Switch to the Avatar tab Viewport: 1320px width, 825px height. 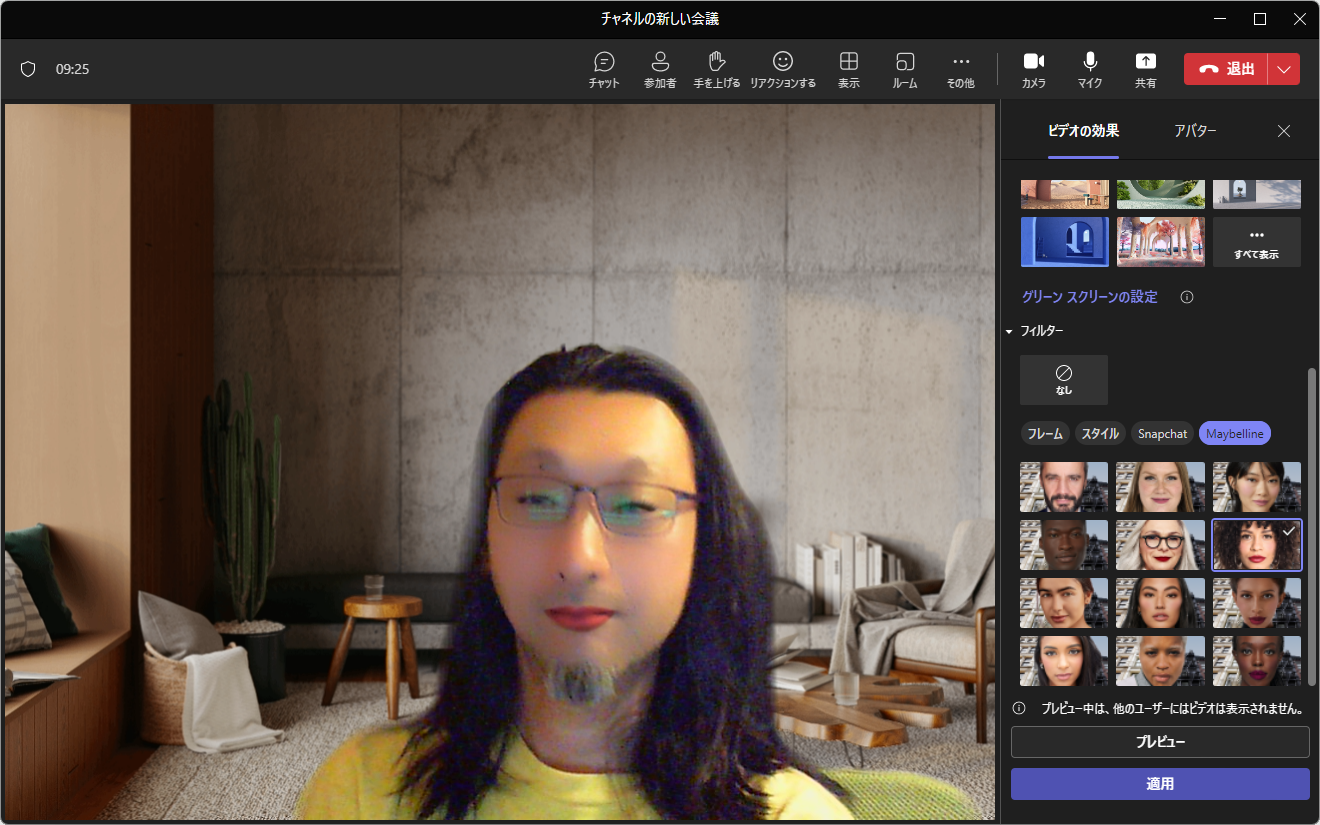tap(1194, 131)
